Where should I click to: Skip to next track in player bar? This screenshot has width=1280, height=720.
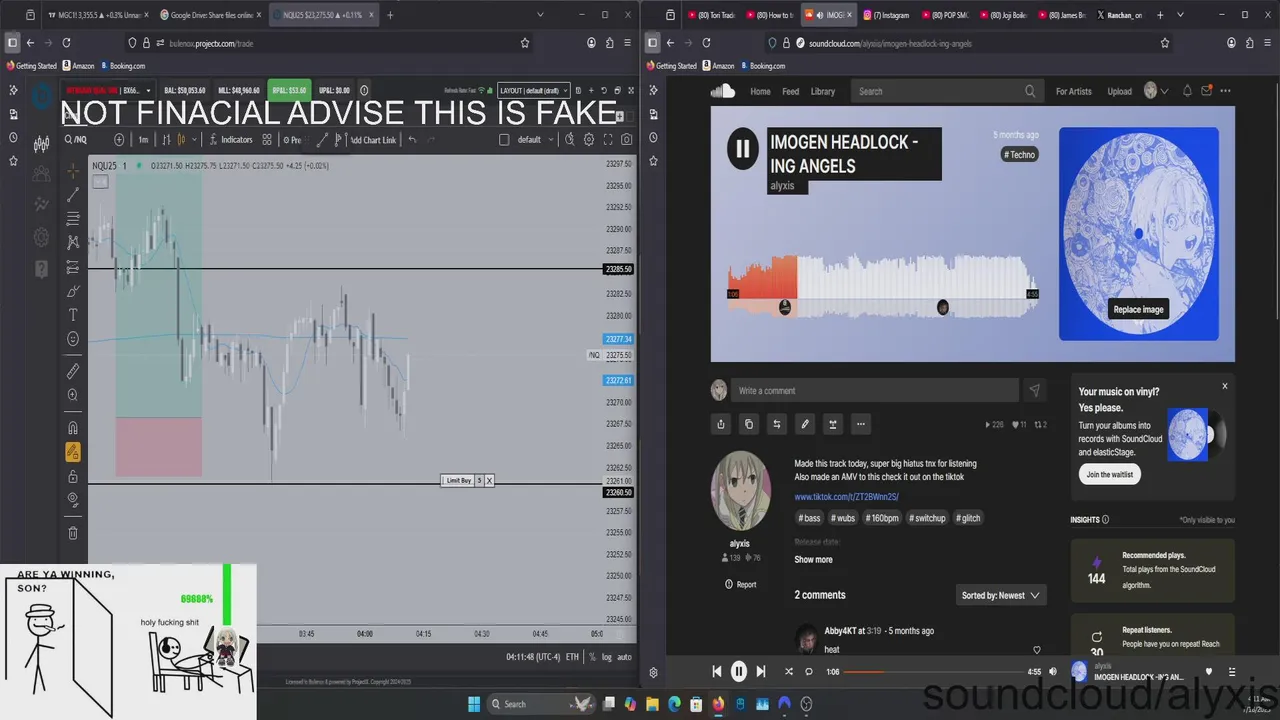[761, 672]
